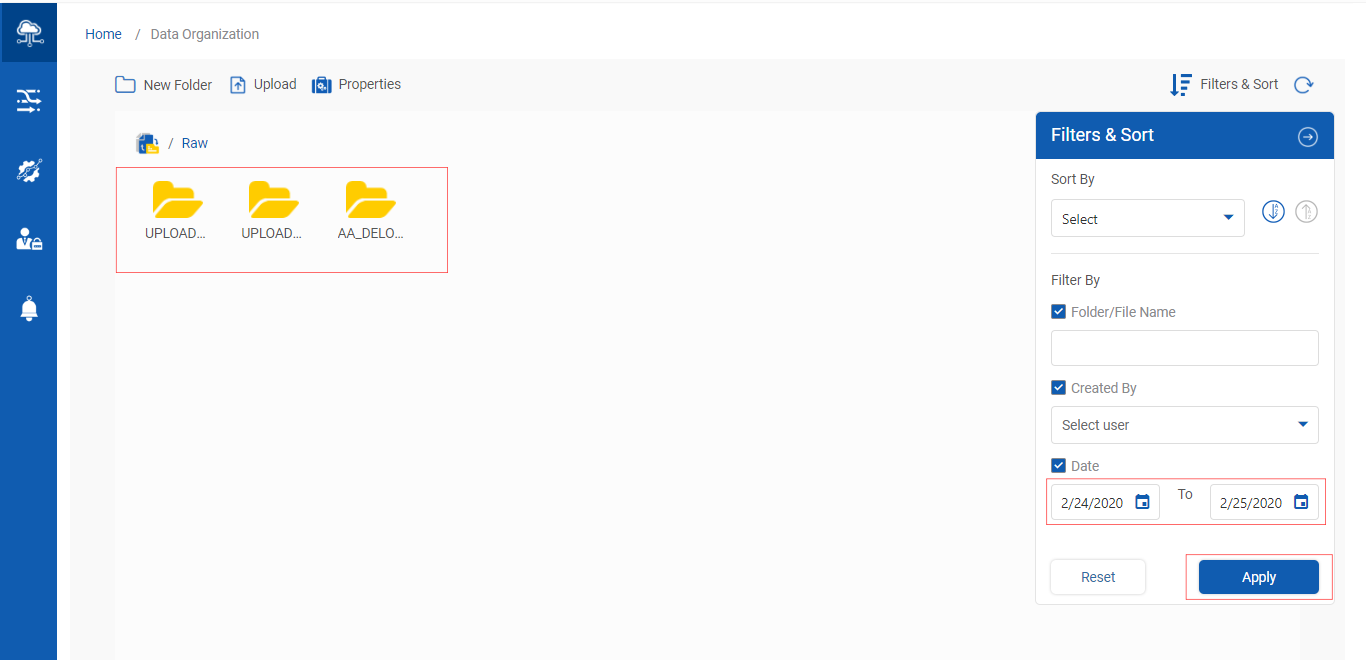Open calendar for end date 2/25/2020
The image size is (1366, 660).
pos(1301,502)
